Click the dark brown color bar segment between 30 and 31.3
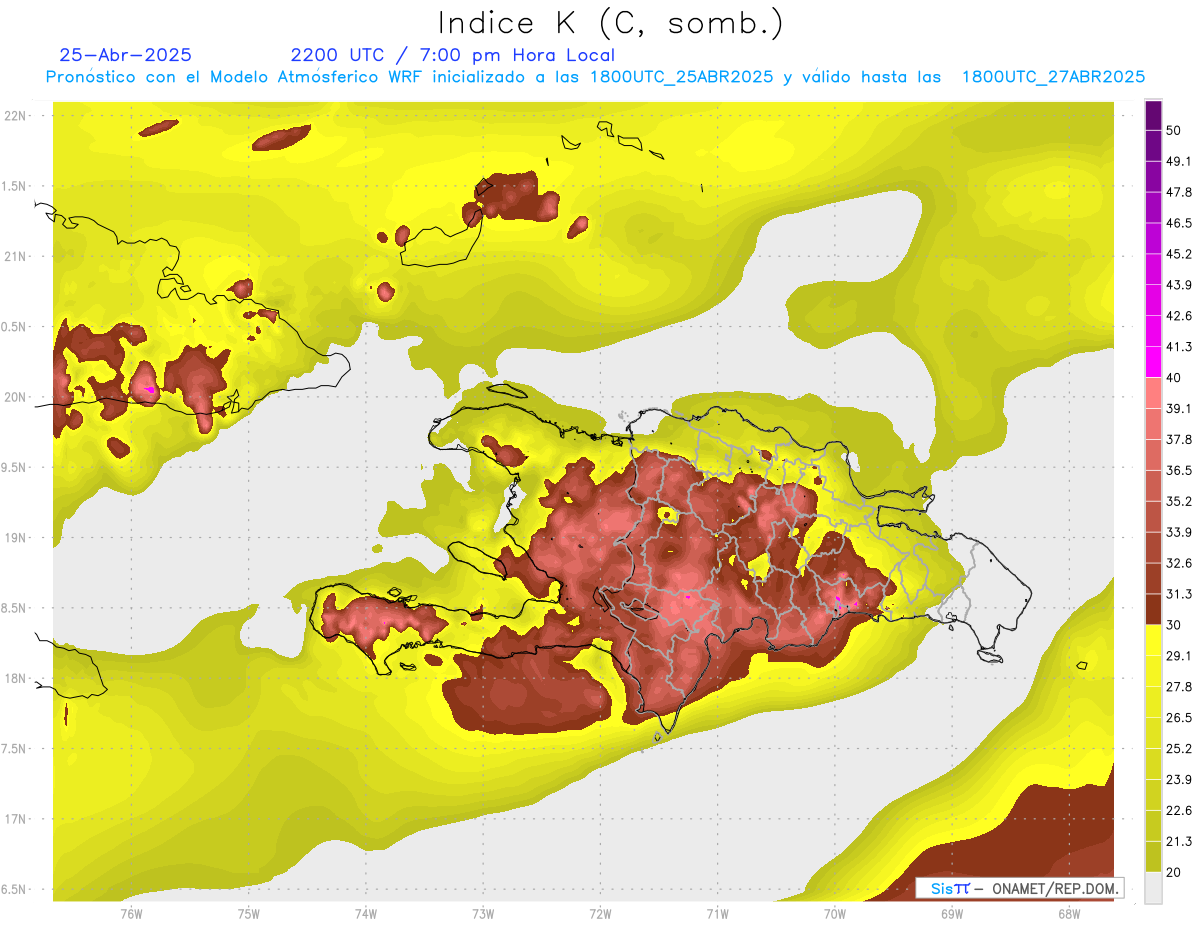Viewport: 1200px width, 927px height. pos(1154,608)
